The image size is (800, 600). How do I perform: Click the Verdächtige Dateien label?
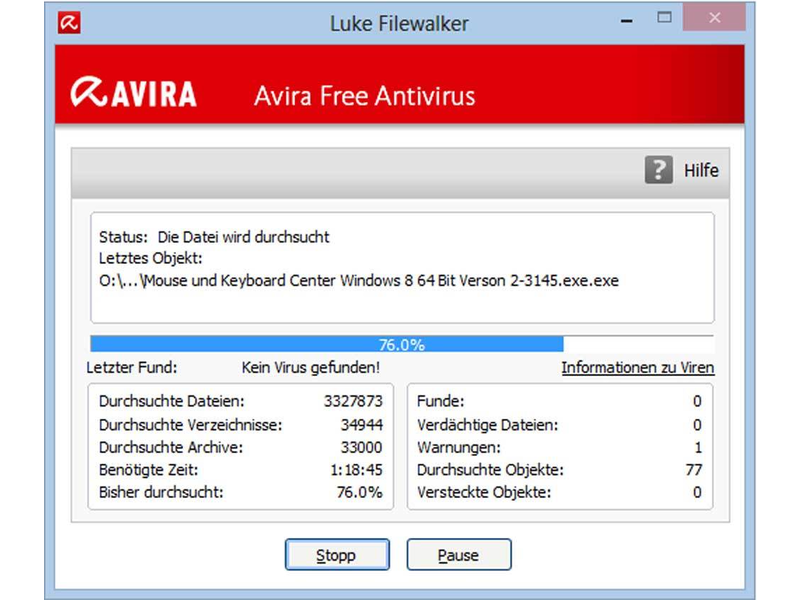click(487, 425)
